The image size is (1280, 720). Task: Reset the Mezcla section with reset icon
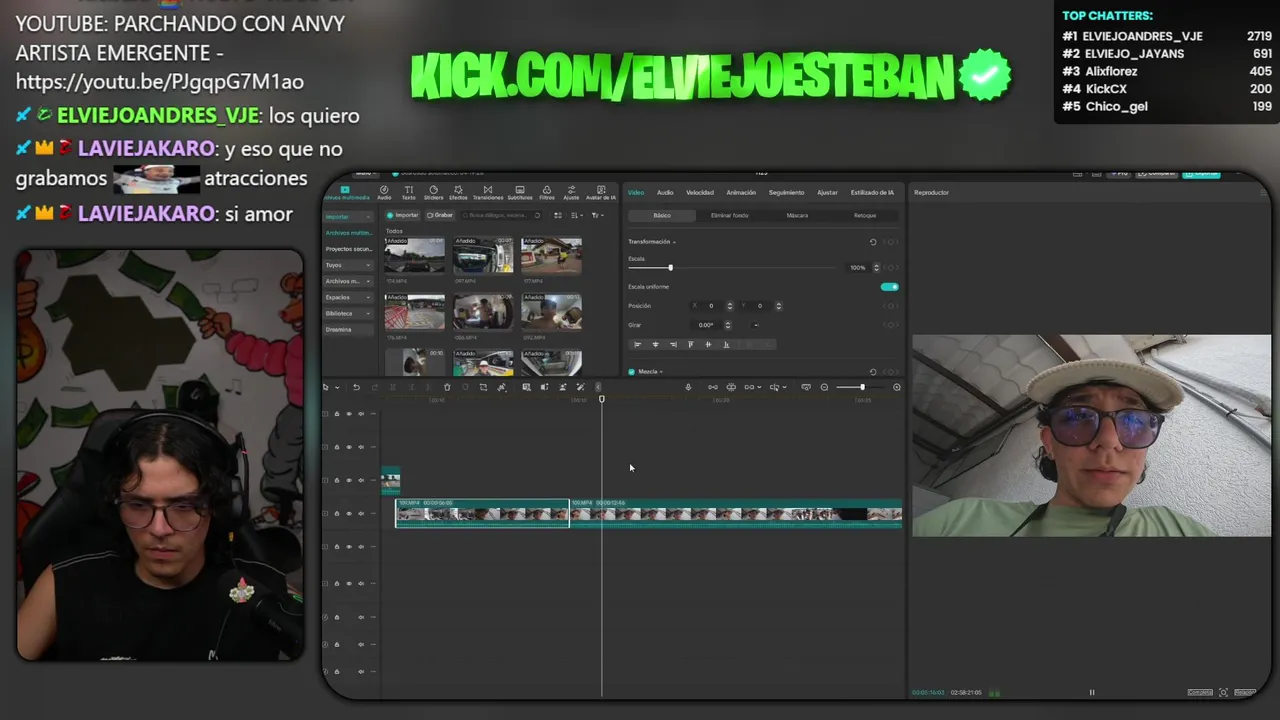point(873,371)
